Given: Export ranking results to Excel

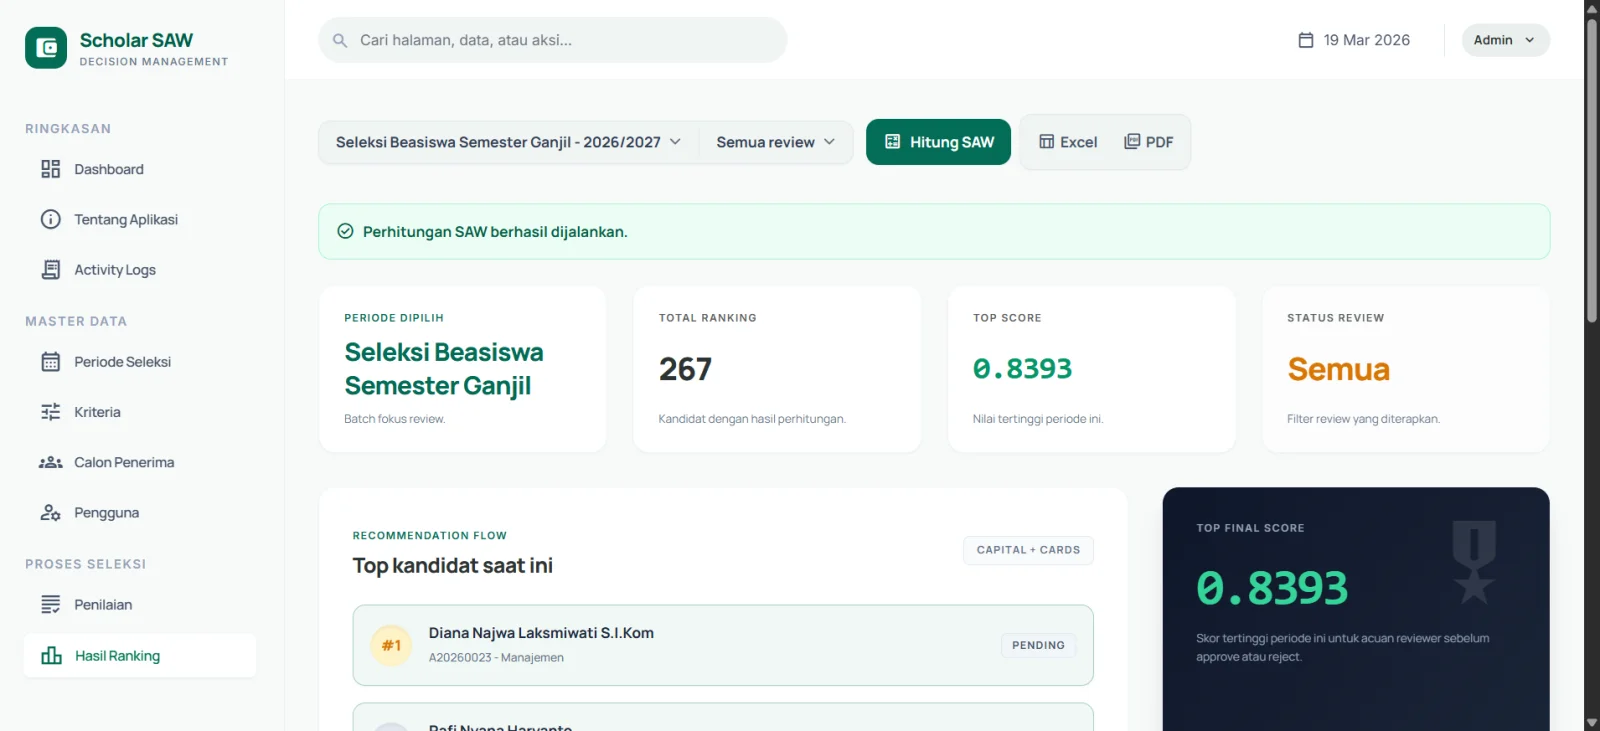Looking at the screenshot, I should (x=1068, y=142).
